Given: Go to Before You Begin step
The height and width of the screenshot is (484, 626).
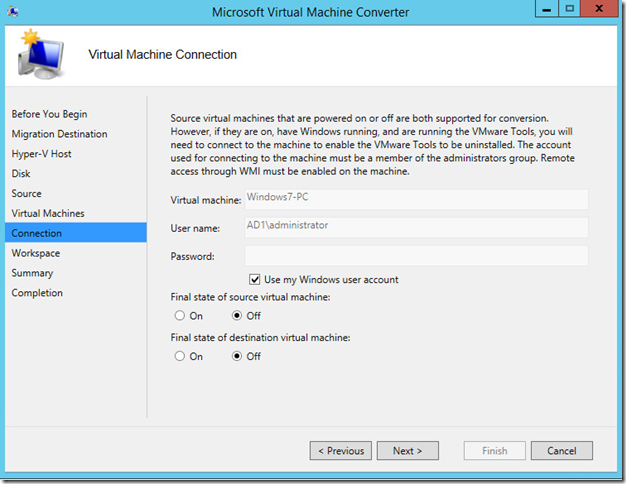Looking at the screenshot, I should tap(49, 114).
